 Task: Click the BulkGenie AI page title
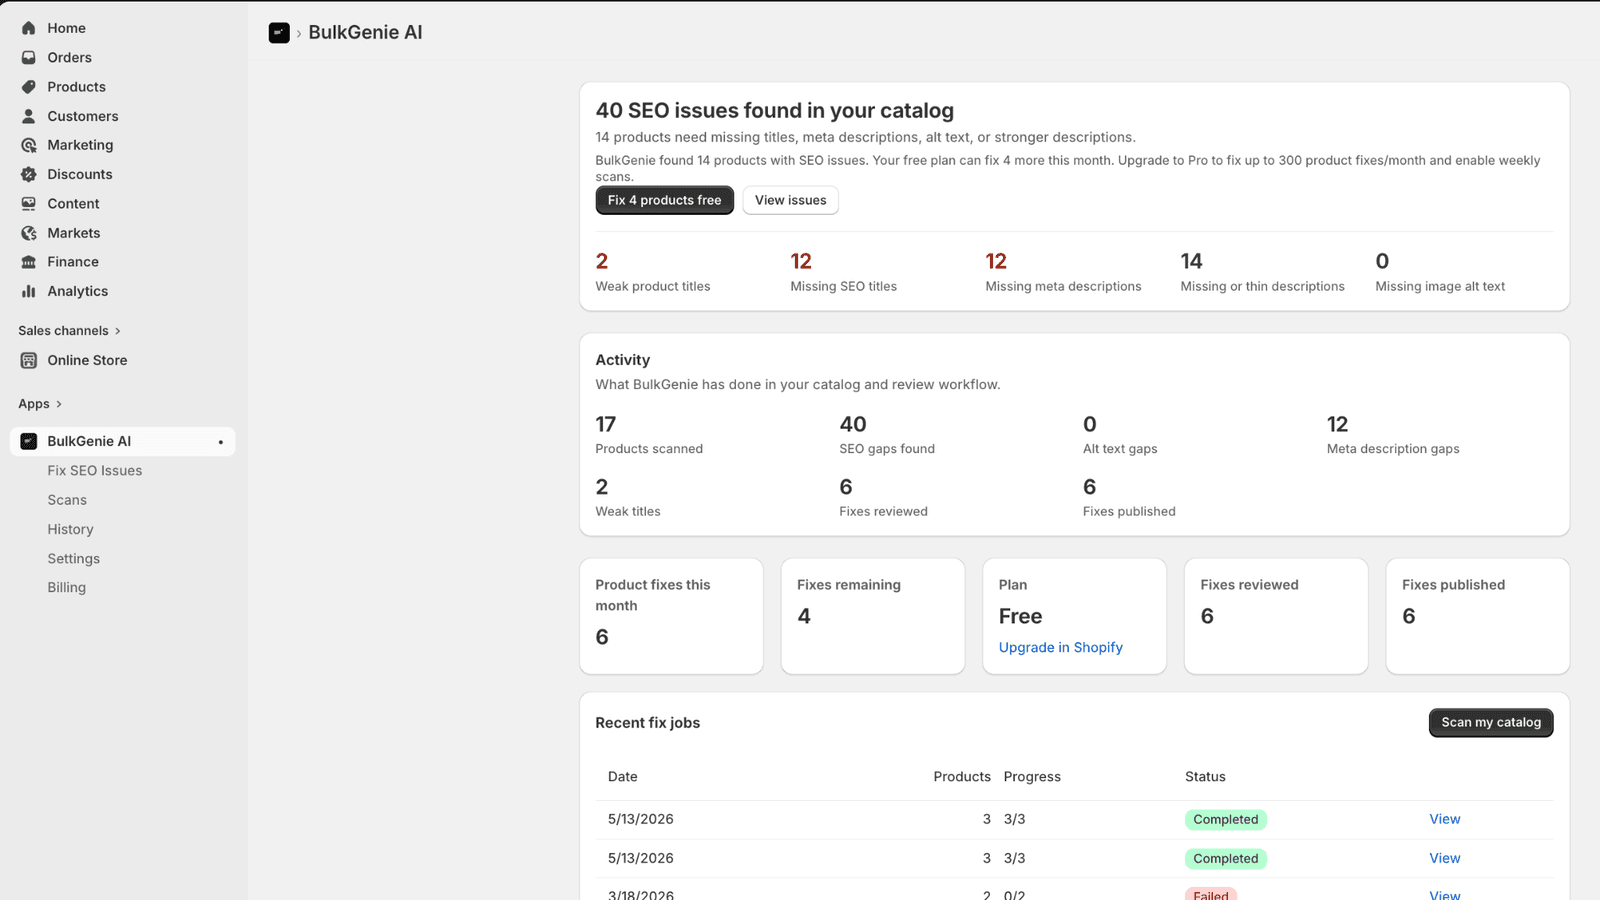(x=365, y=33)
